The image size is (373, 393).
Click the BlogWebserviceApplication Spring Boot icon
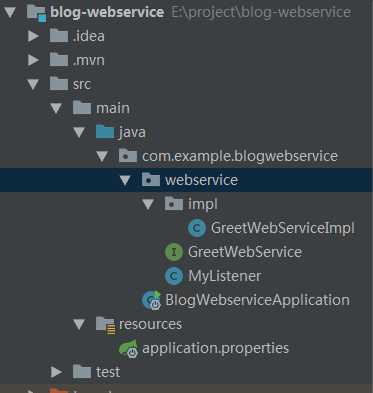point(152,300)
